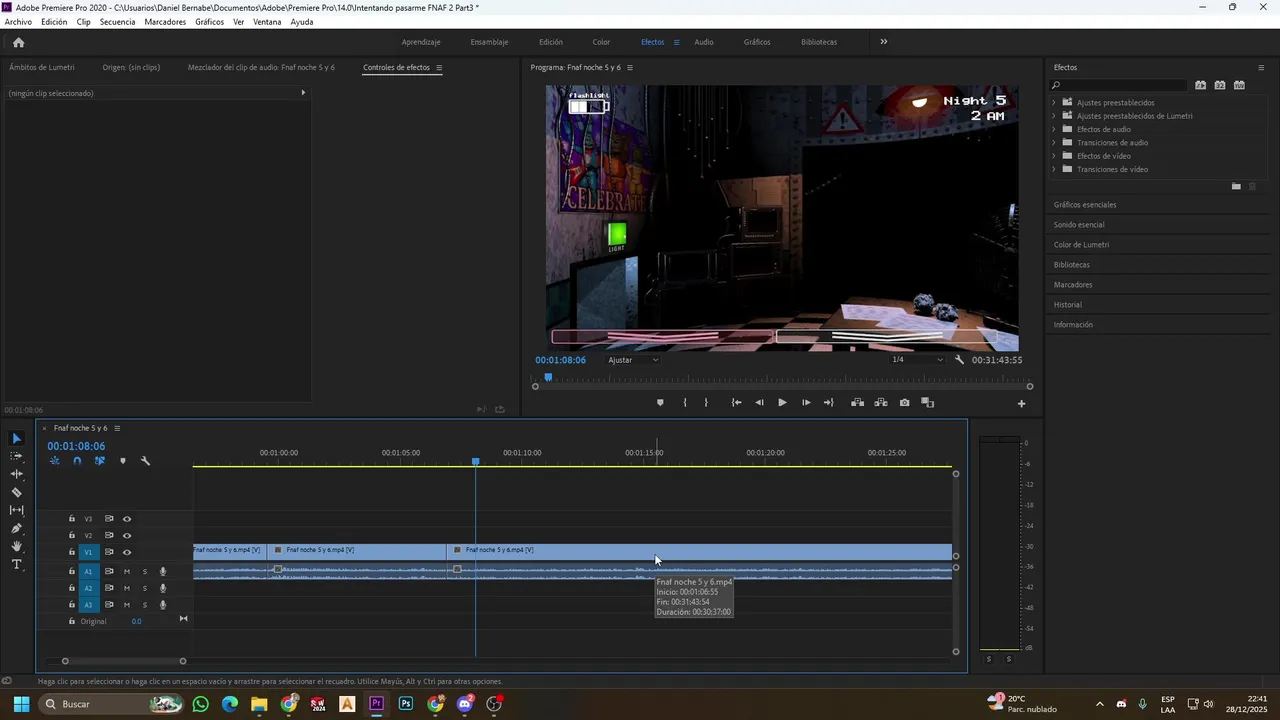The height and width of the screenshot is (720, 1280).
Task: Open Program monitor button editor plus
Action: [1021, 403]
